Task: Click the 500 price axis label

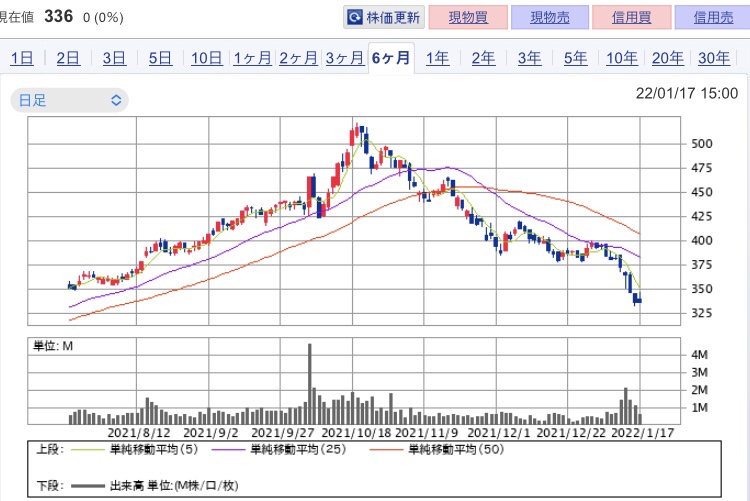Action: (x=702, y=144)
